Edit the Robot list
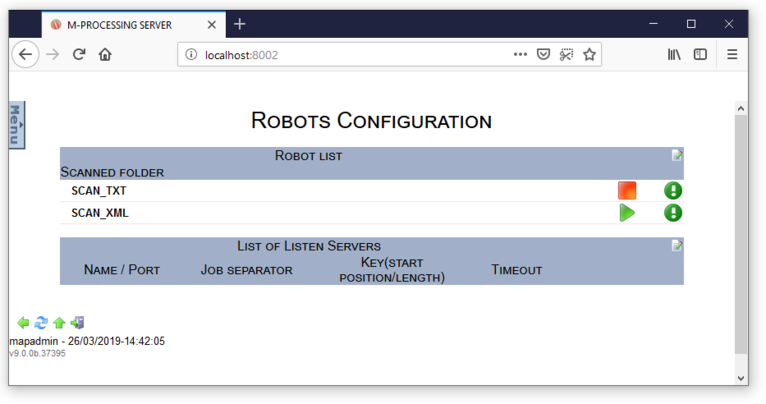Screen dimensions: 766x404 [677, 155]
